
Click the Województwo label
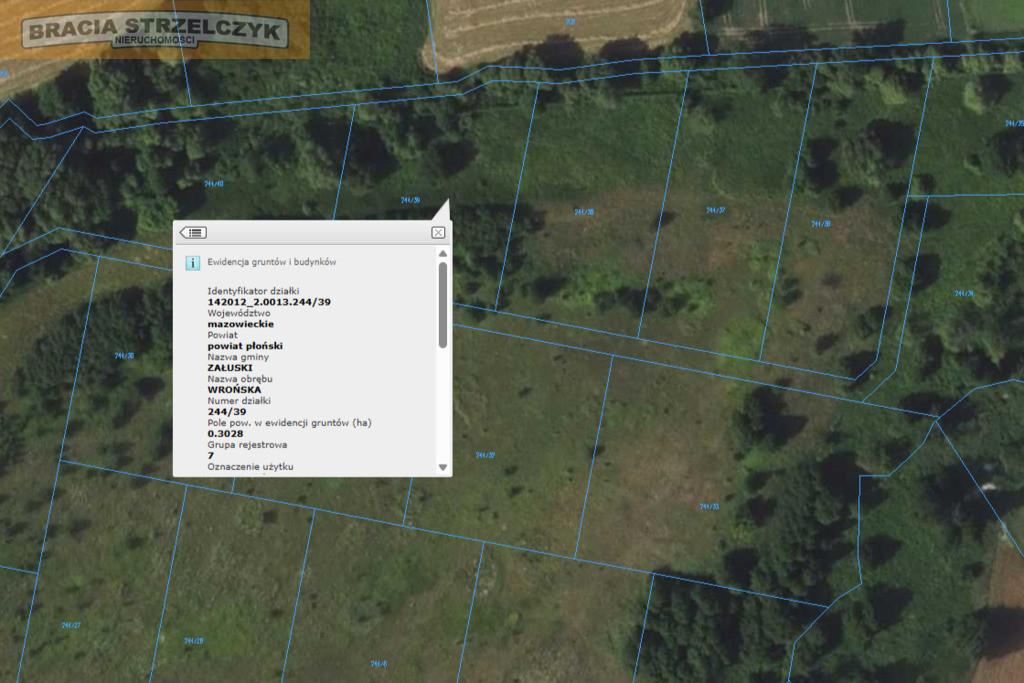238,313
